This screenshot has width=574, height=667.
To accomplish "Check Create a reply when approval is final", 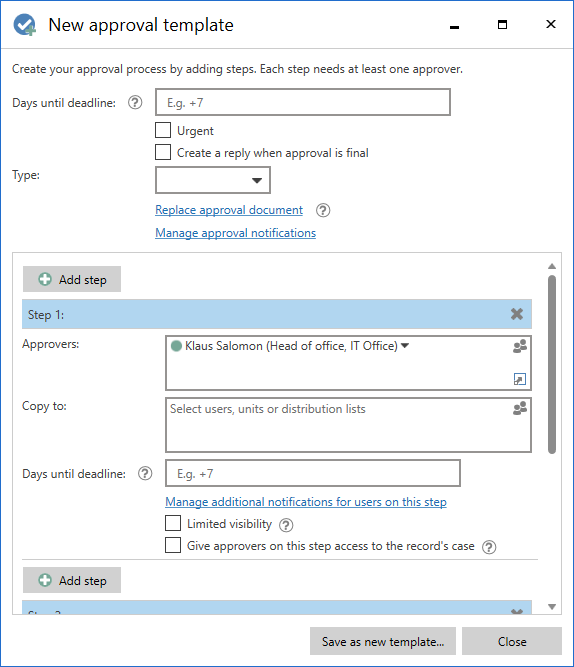I will pyautogui.click(x=163, y=152).
